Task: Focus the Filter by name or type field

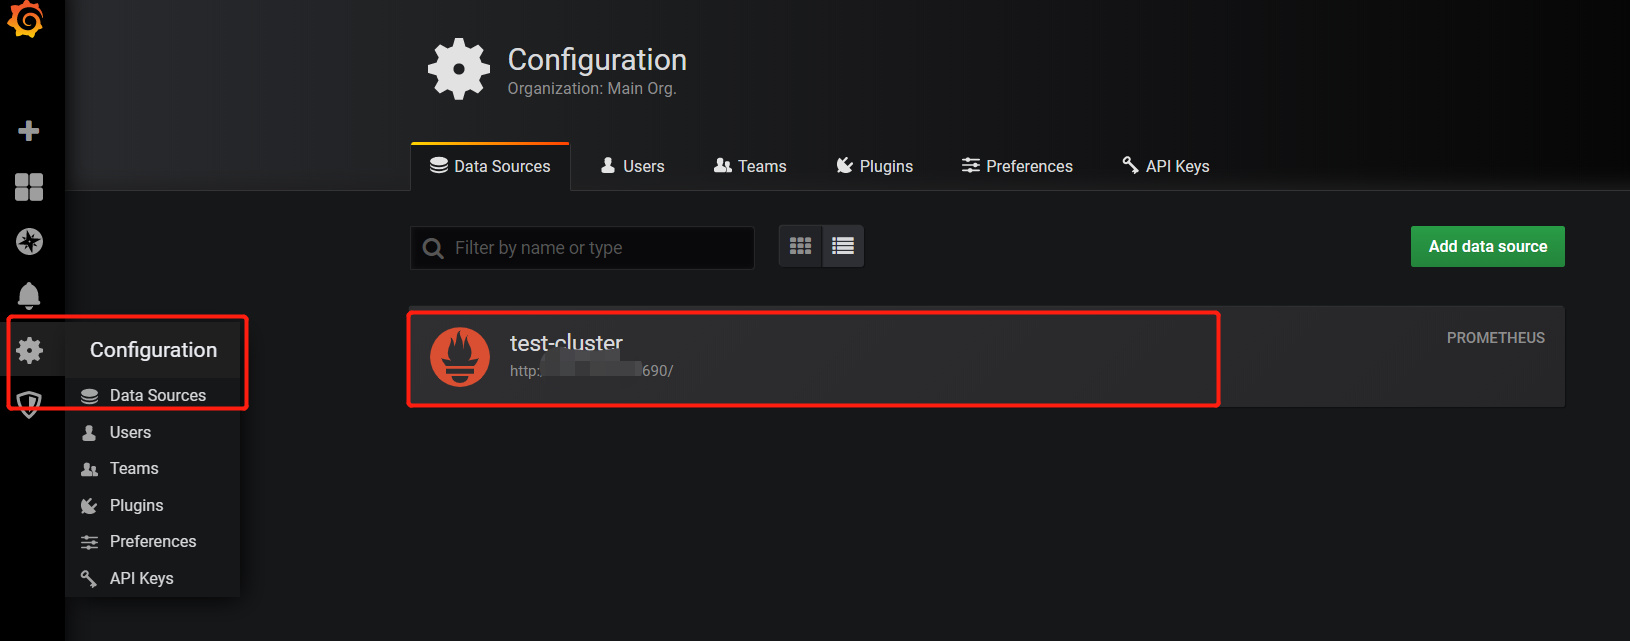Action: (582, 248)
